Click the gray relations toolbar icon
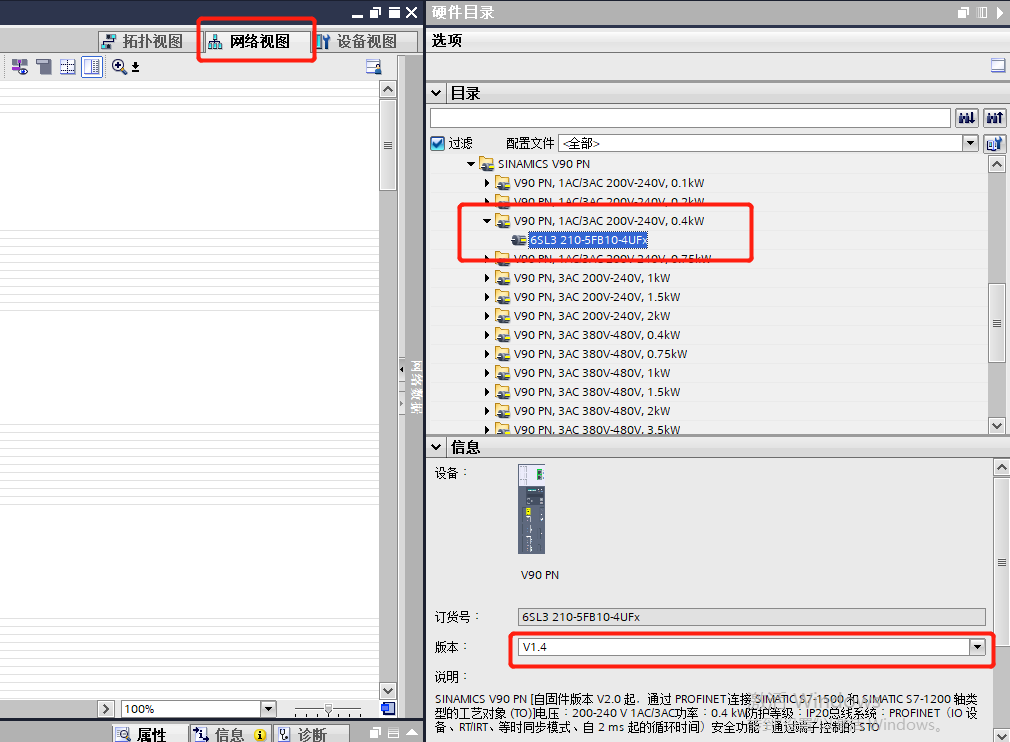 [x=44, y=67]
